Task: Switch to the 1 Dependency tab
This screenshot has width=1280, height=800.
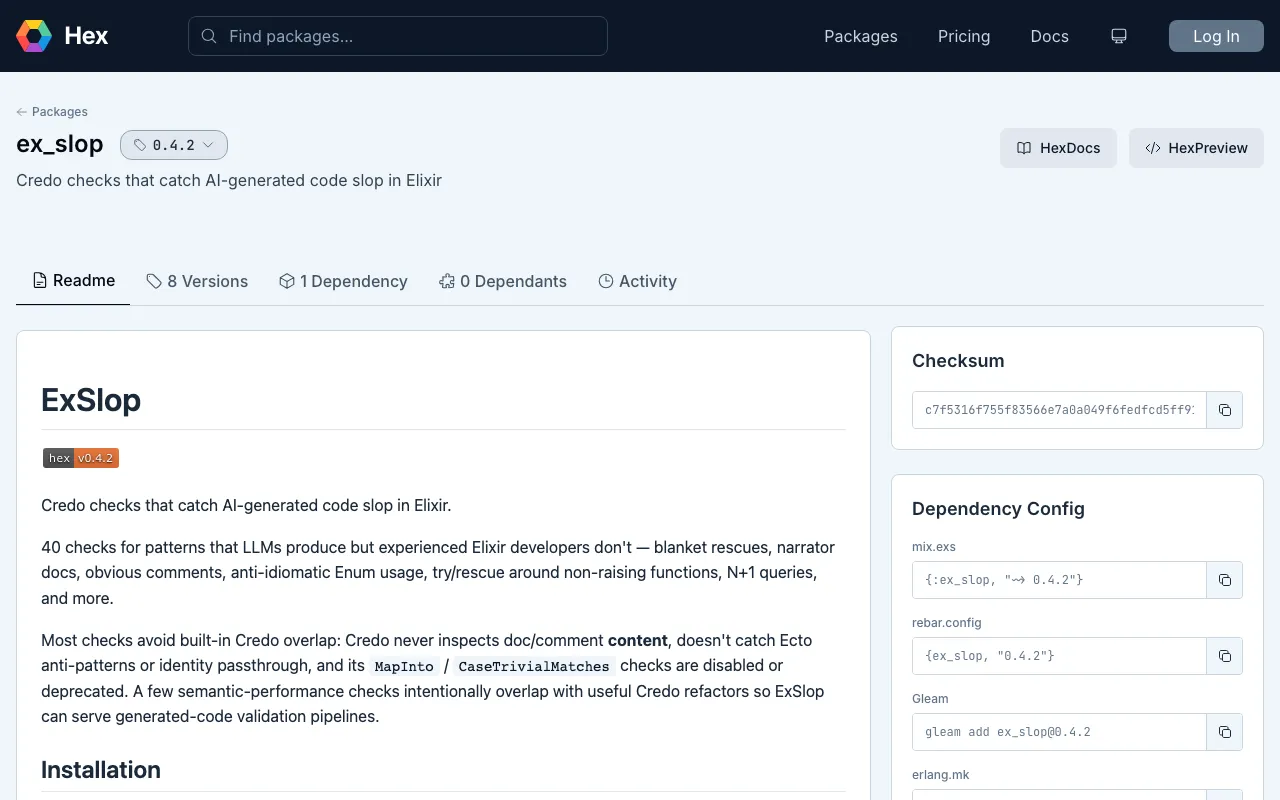Action: point(343,281)
